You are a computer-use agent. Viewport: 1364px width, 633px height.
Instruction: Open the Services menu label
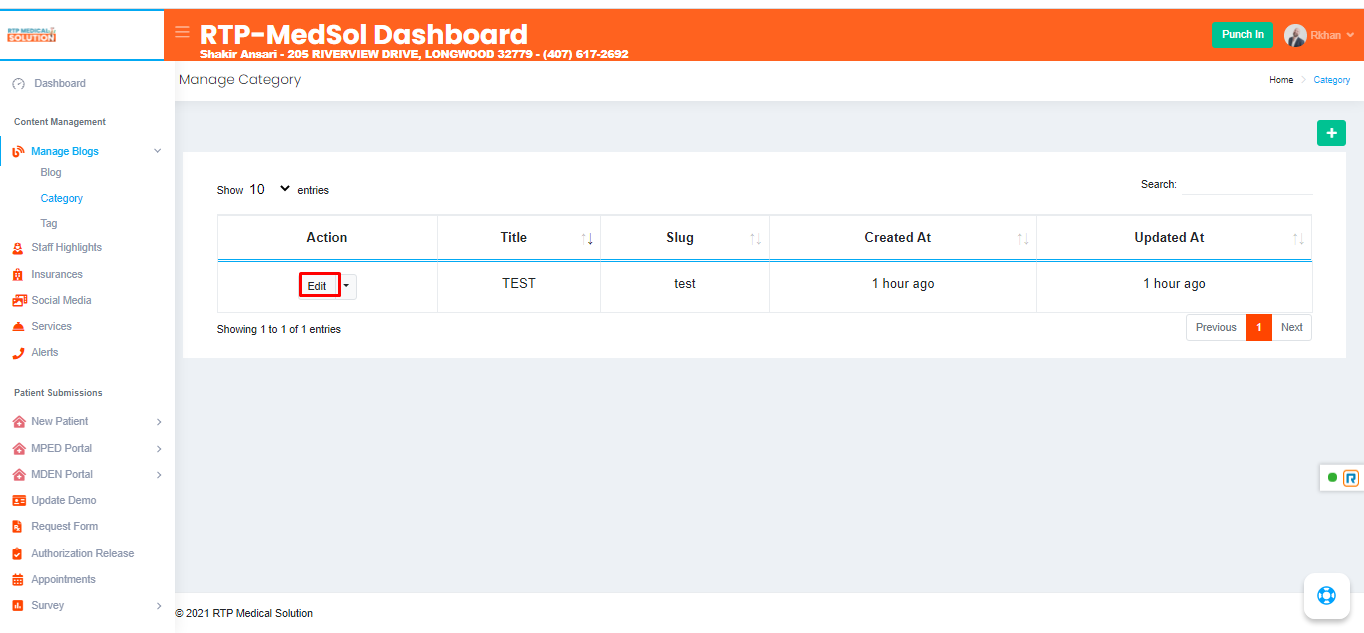(51, 327)
